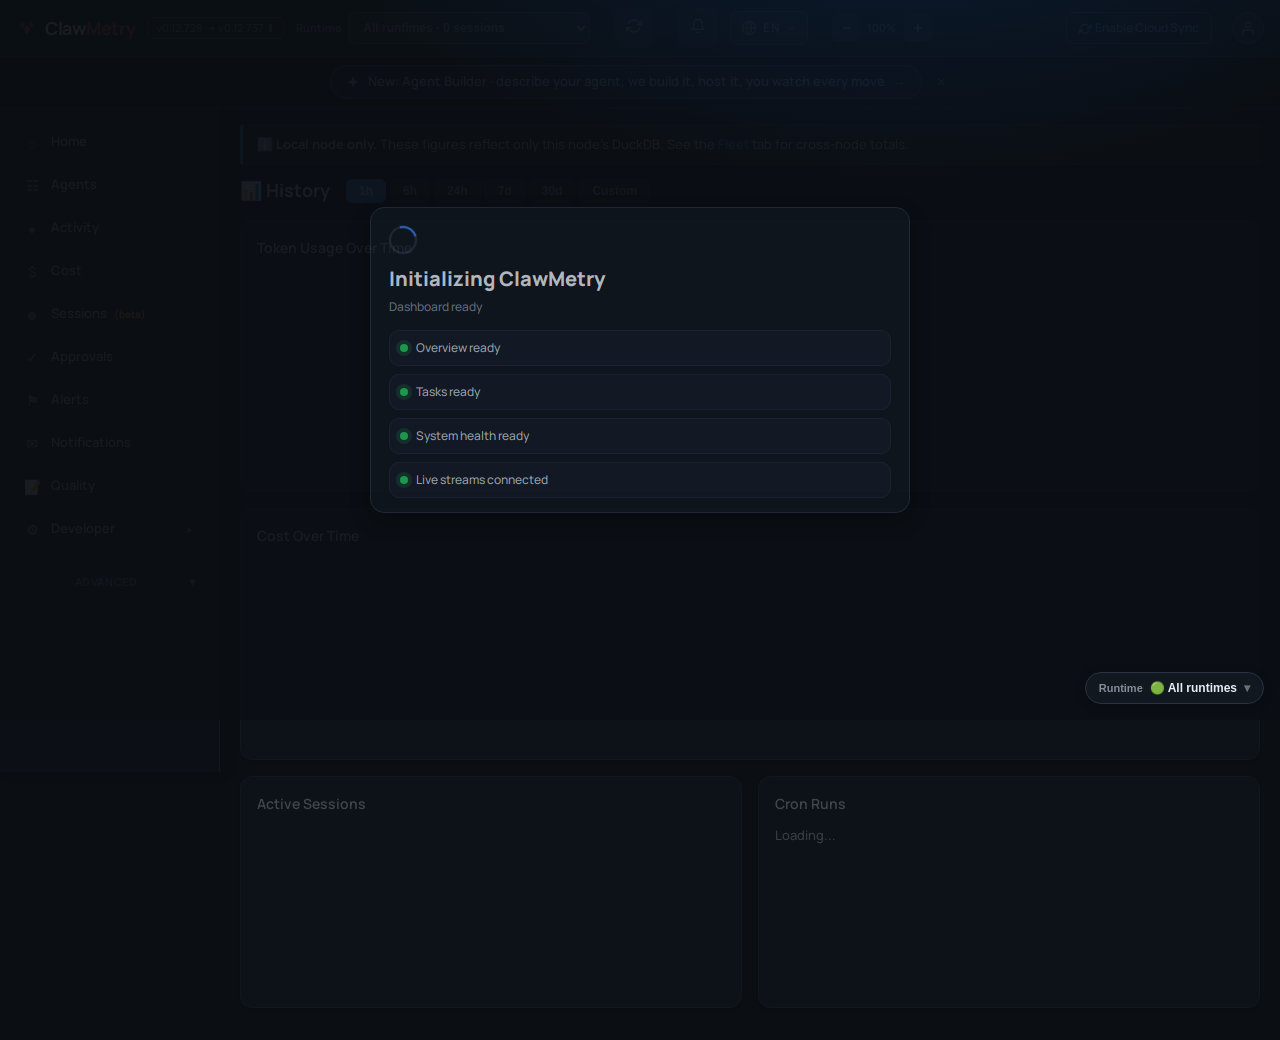Select the 30d time range tab

(552, 191)
